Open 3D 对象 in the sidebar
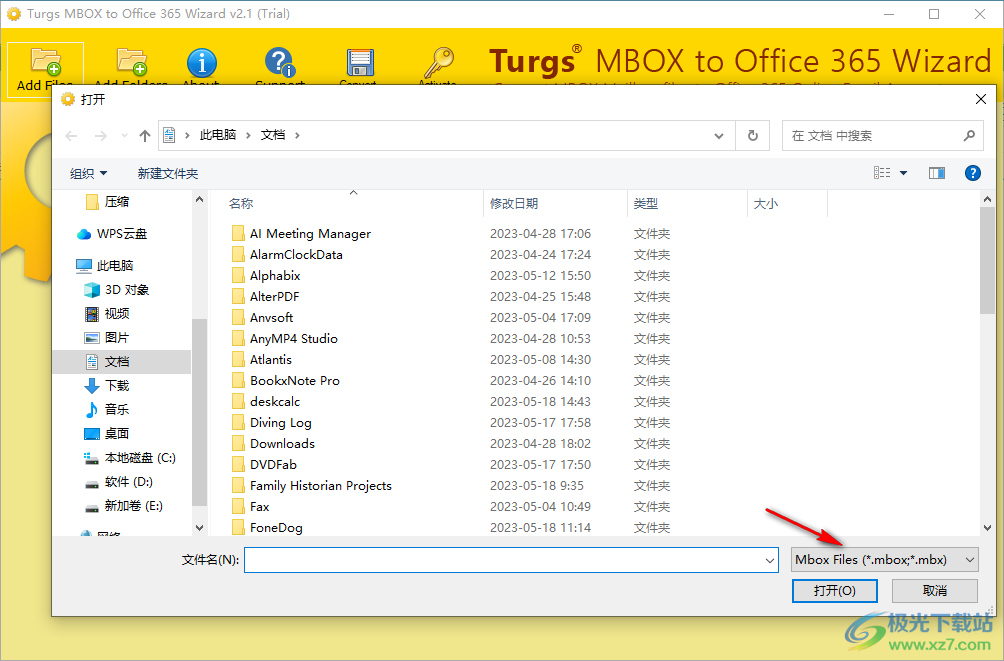 tap(117, 290)
